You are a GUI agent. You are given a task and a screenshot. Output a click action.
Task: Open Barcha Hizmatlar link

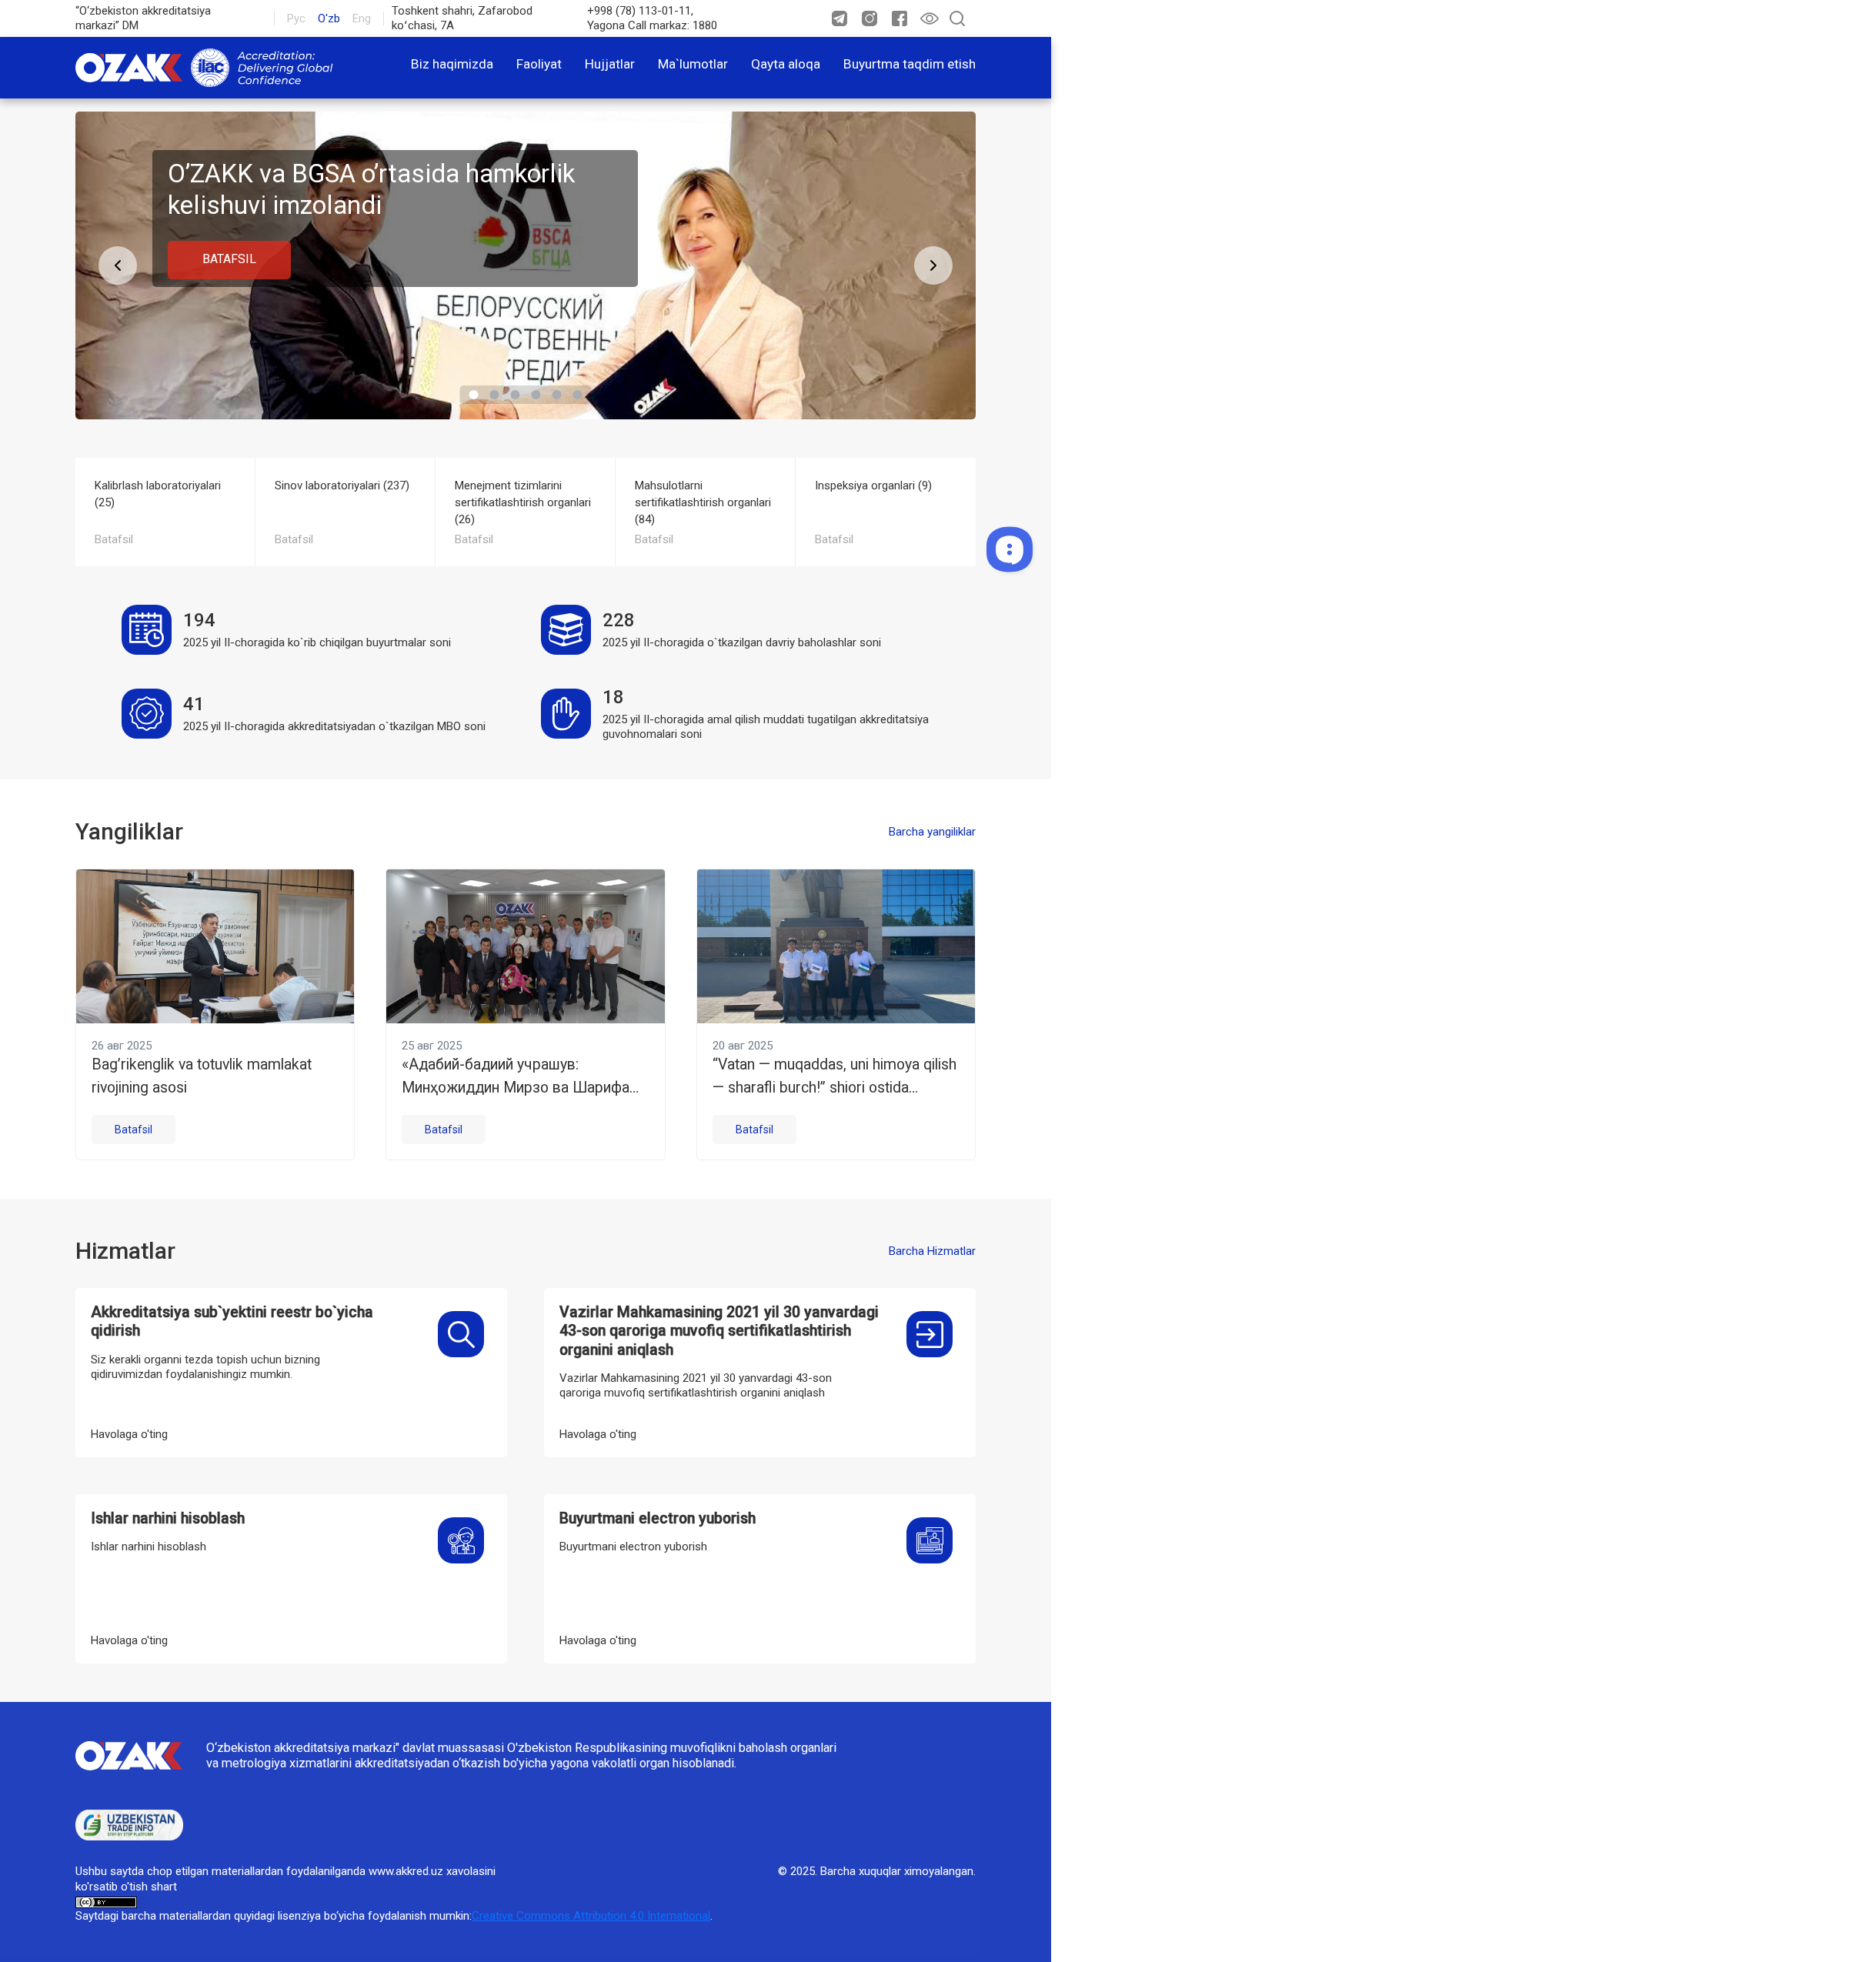(931, 1251)
